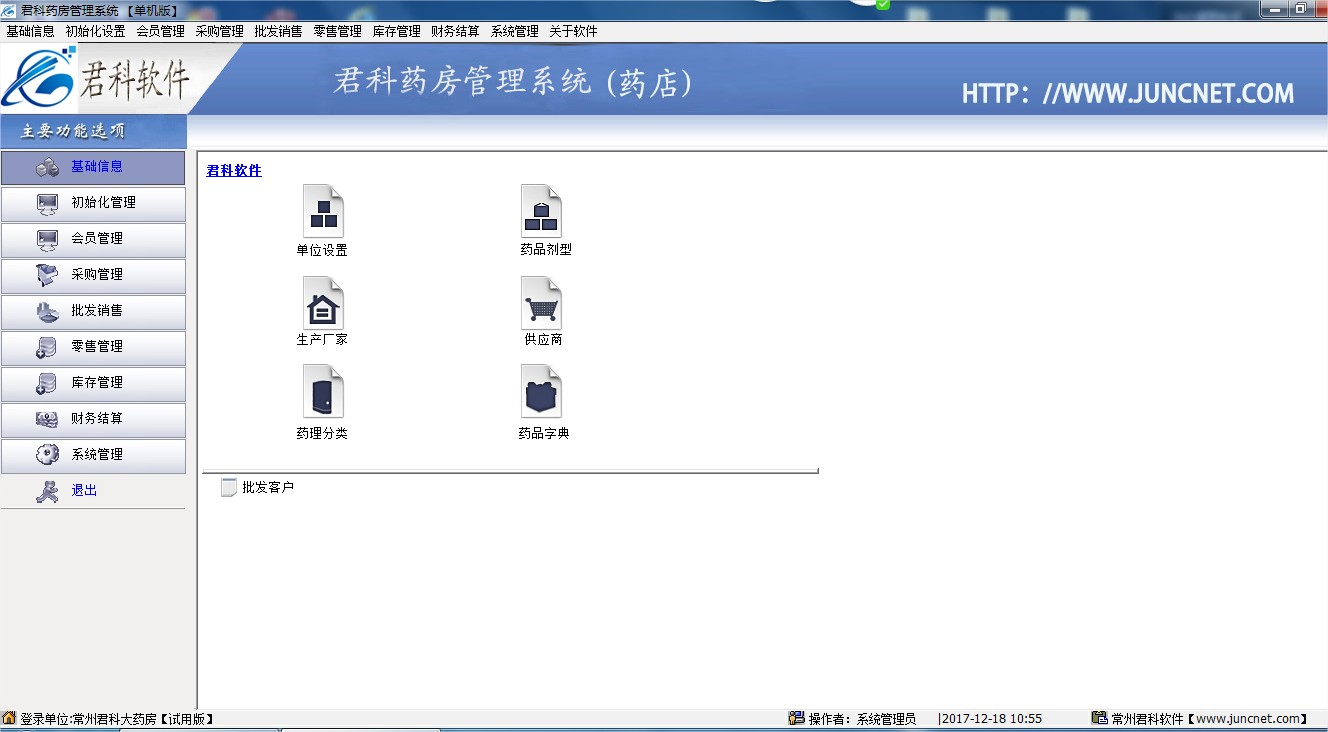Image resolution: width=1328 pixels, height=732 pixels.
Task: Select 库存管理 in the sidebar
Action: [x=93, y=383]
